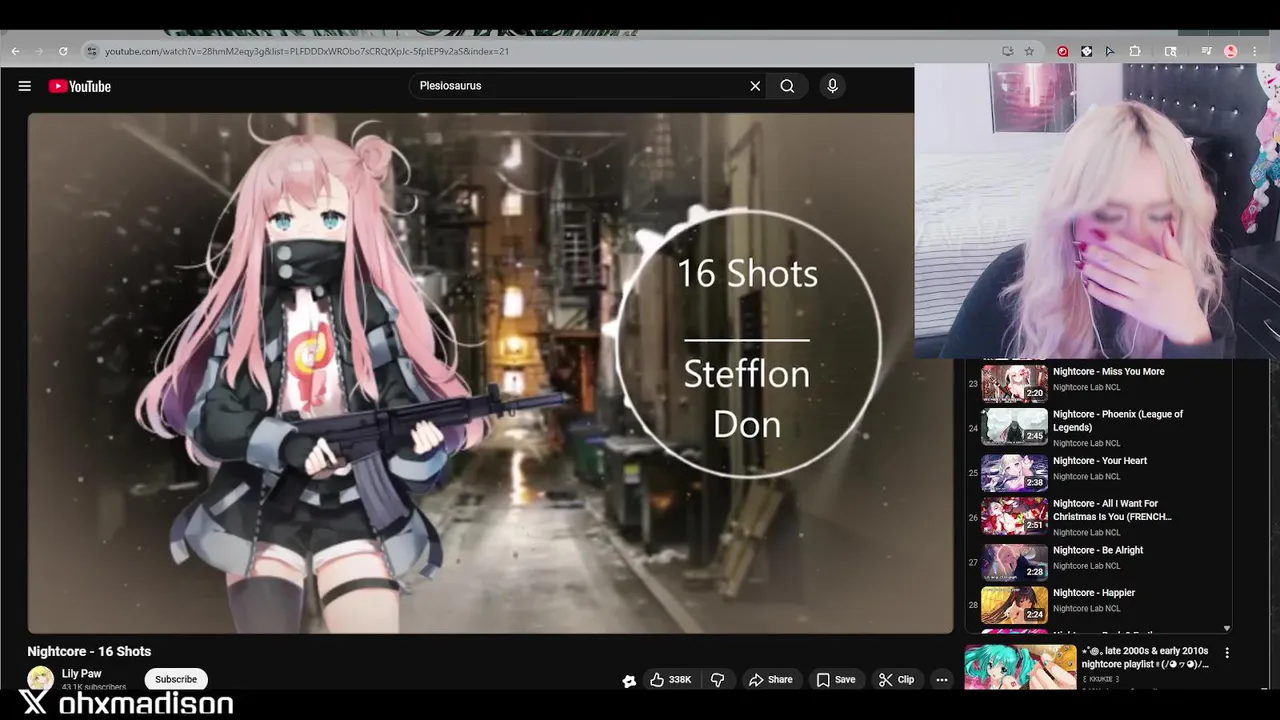This screenshot has width=1280, height=720.
Task: View site information icon in address bar
Action: tap(91, 51)
